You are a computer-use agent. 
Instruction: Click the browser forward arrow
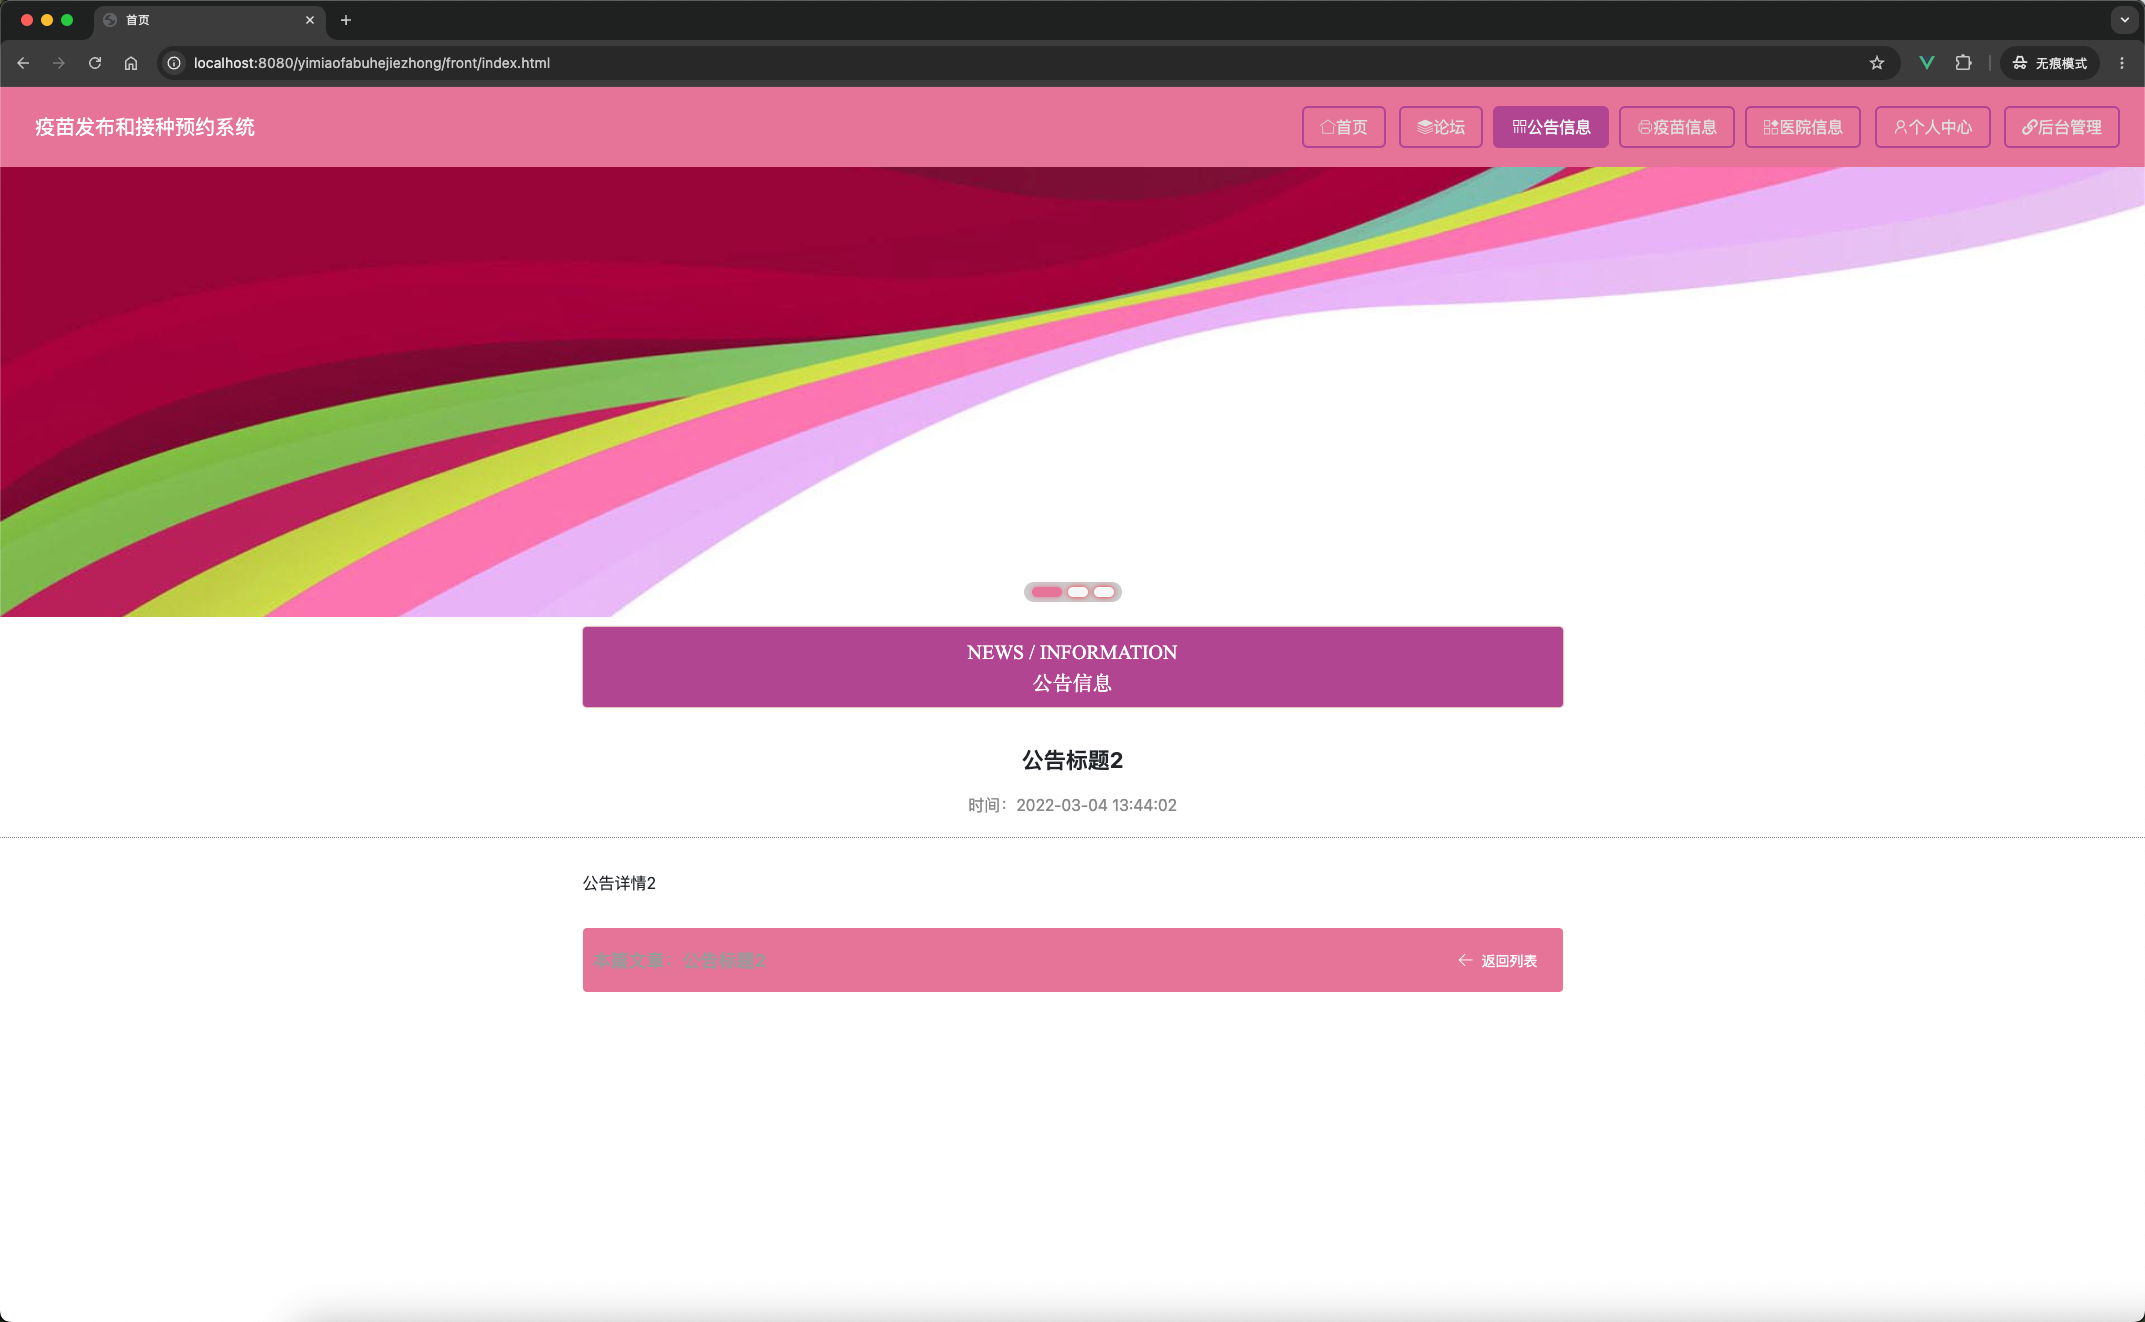(x=59, y=63)
